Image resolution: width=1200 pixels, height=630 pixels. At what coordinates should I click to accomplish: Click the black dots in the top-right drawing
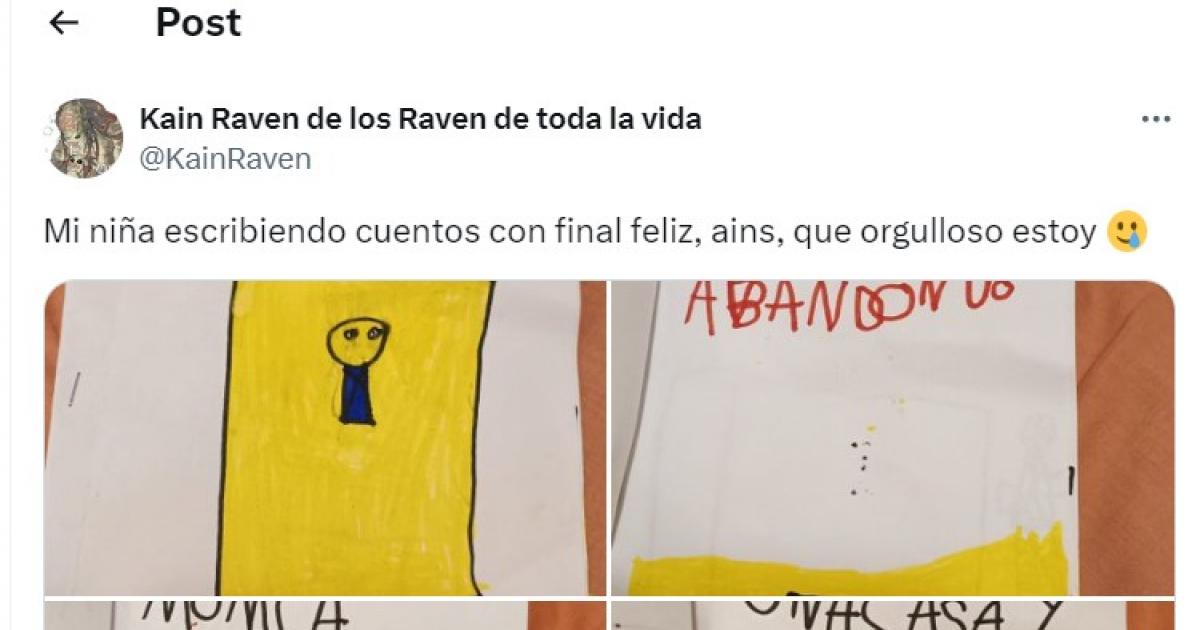tap(861, 465)
